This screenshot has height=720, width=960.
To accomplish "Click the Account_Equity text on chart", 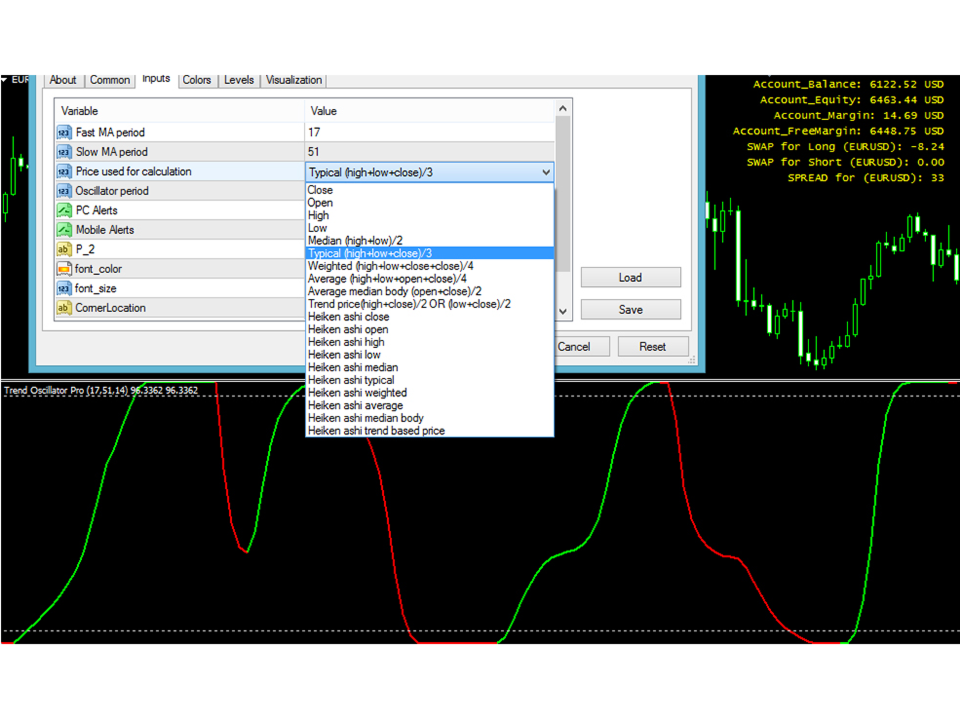I will click(x=852, y=100).
